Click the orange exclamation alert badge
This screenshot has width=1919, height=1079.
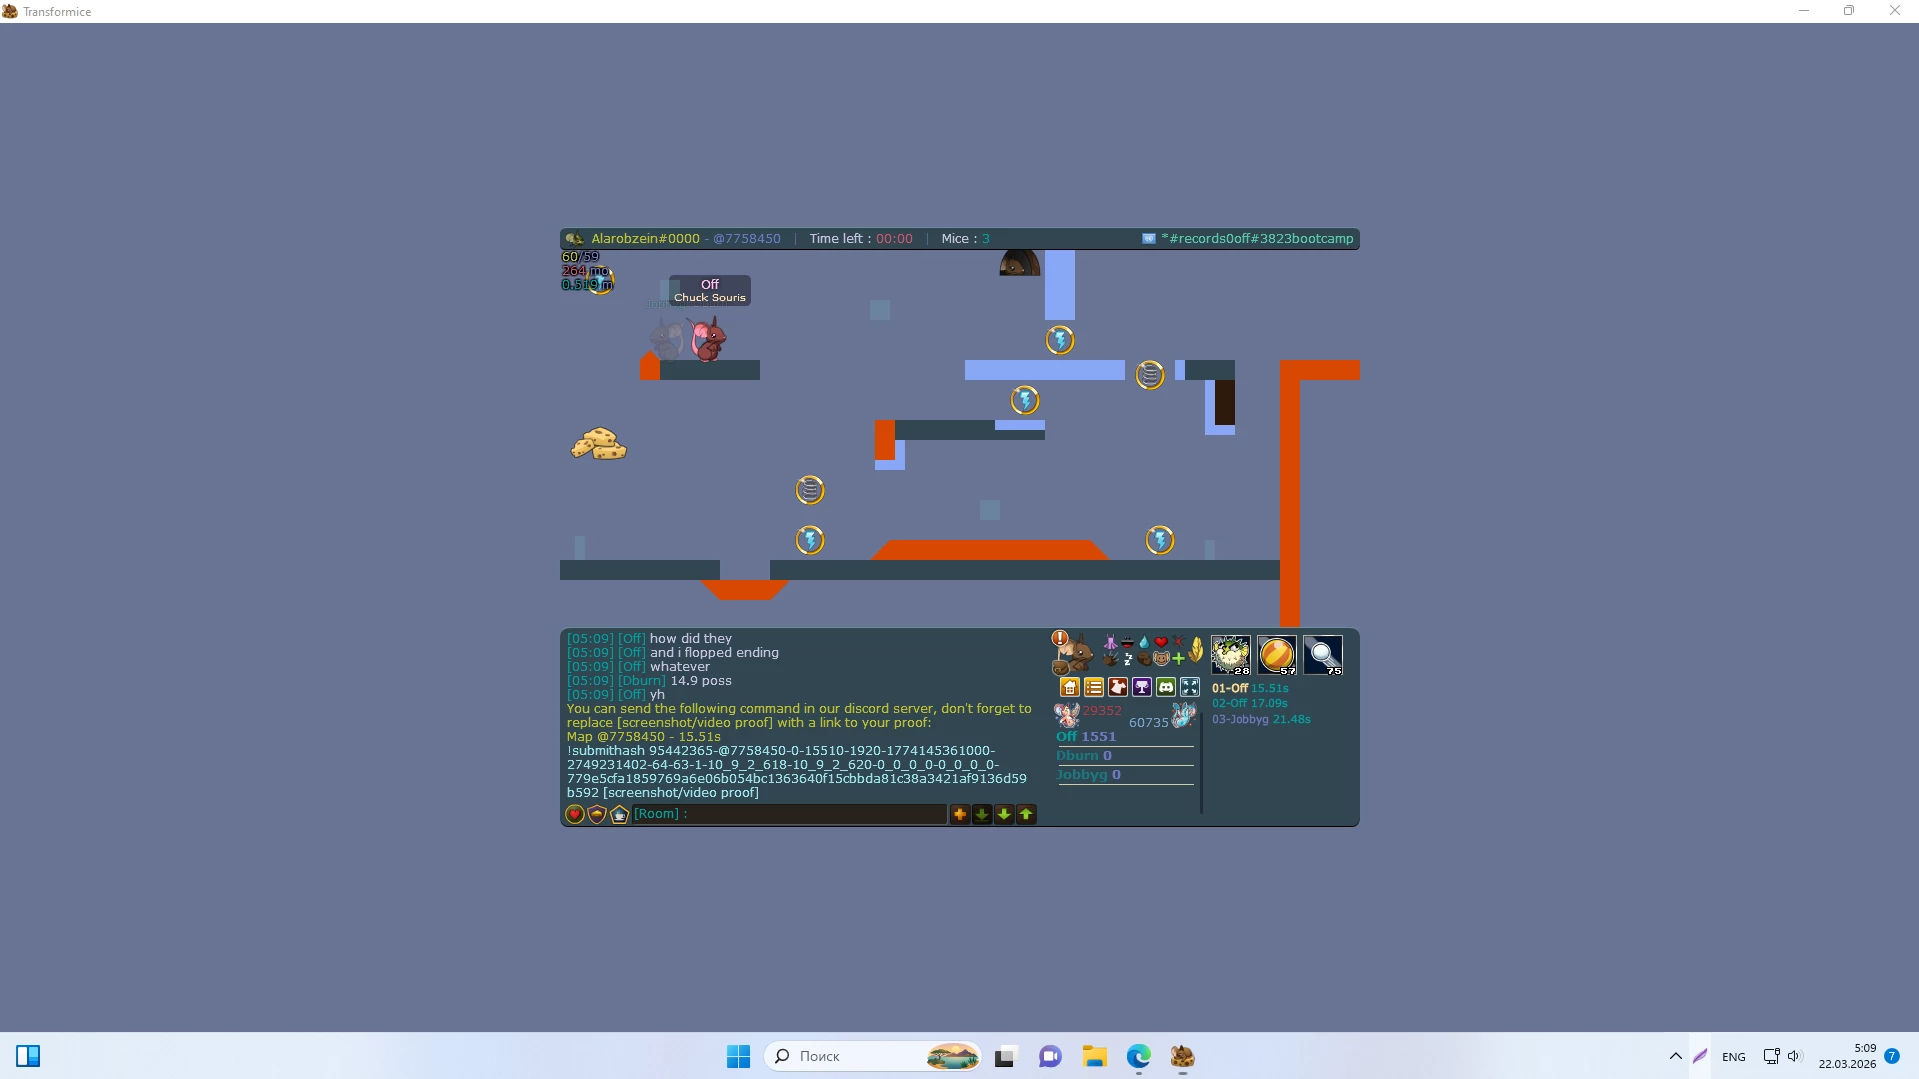[1060, 638]
